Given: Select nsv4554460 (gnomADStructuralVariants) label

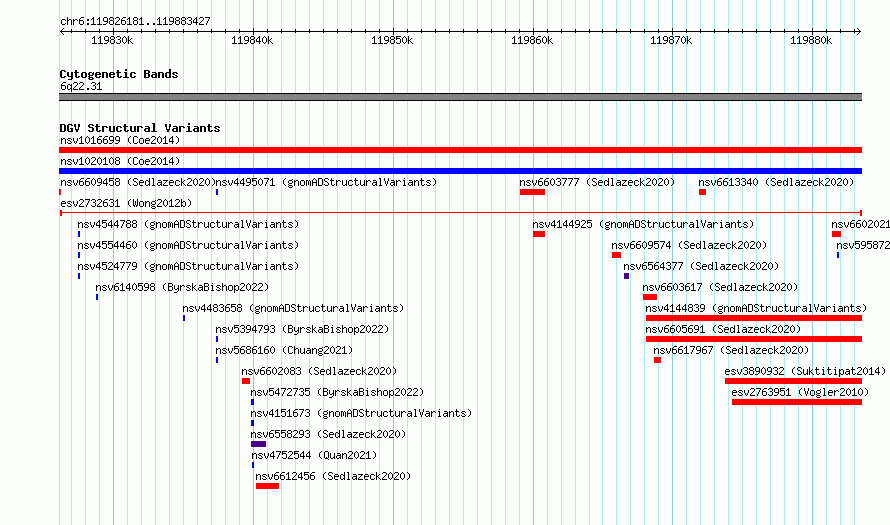Looking at the screenshot, I should pyautogui.click(x=188, y=245).
